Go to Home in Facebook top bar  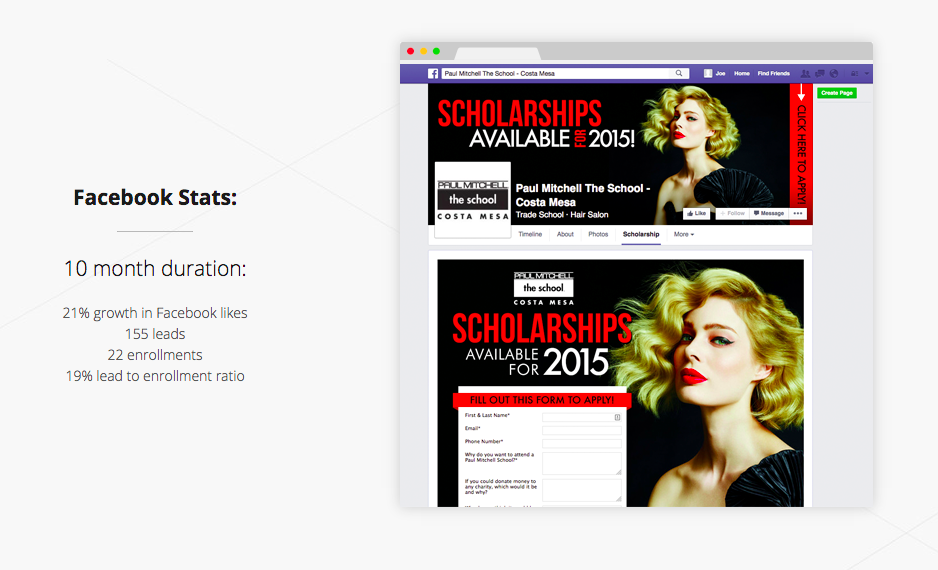point(742,74)
